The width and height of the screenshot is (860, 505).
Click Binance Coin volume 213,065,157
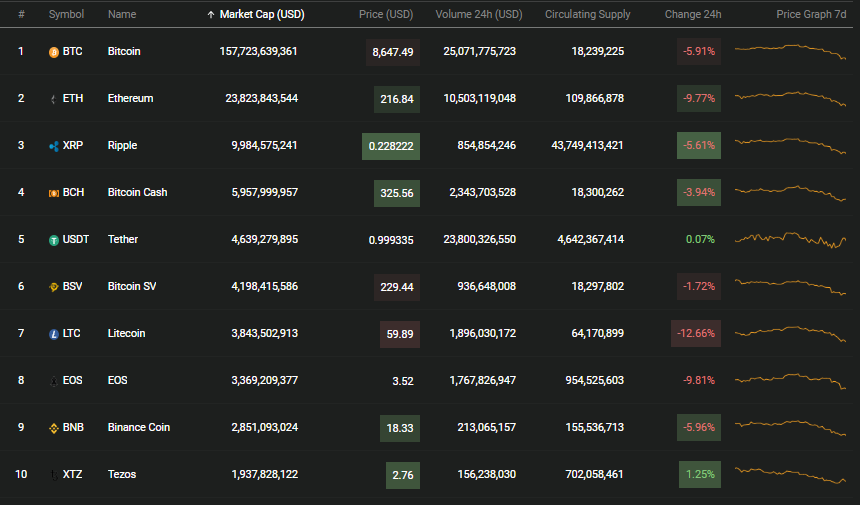click(487, 427)
